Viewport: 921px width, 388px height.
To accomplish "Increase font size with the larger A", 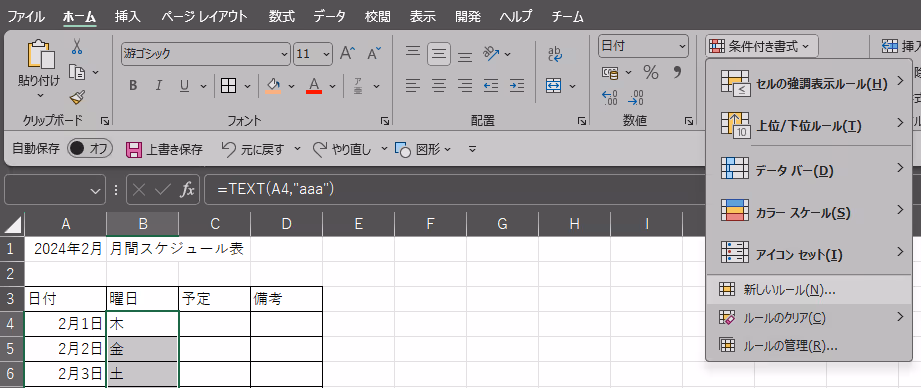I will 348,54.
